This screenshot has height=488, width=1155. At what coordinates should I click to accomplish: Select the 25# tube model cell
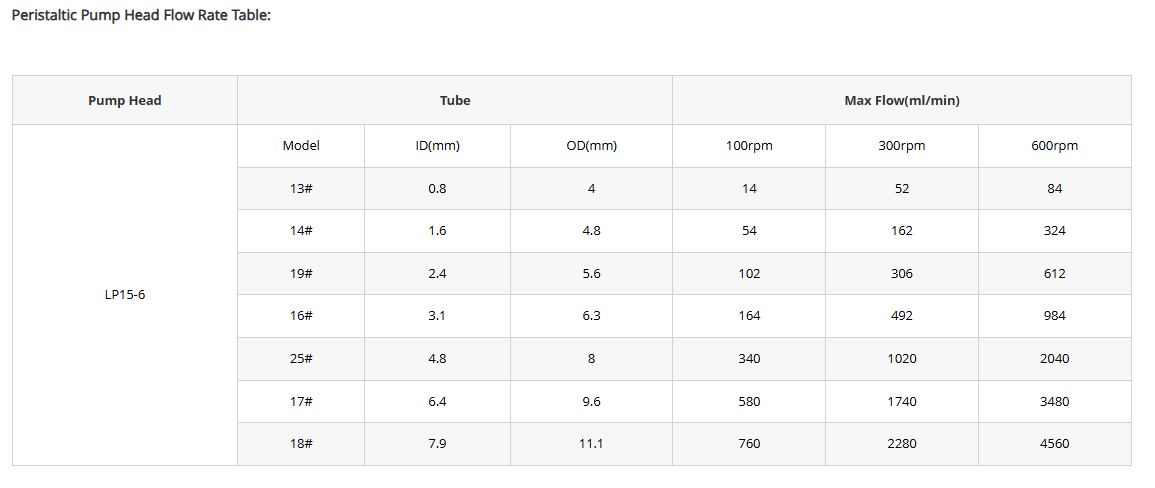click(301, 359)
